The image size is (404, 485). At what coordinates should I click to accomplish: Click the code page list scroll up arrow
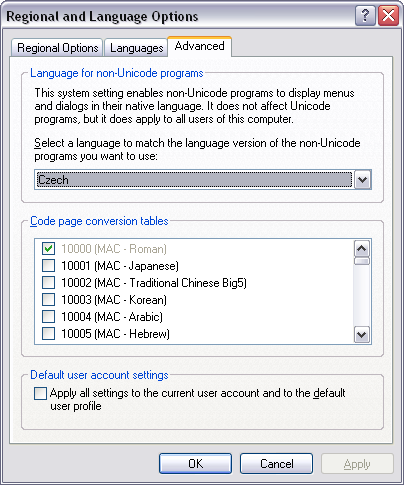[362, 249]
